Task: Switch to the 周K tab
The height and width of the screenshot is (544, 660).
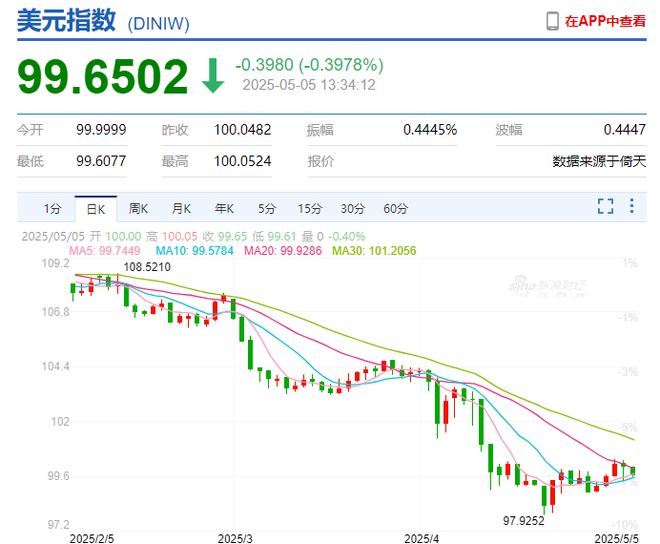Action: (138, 208)
